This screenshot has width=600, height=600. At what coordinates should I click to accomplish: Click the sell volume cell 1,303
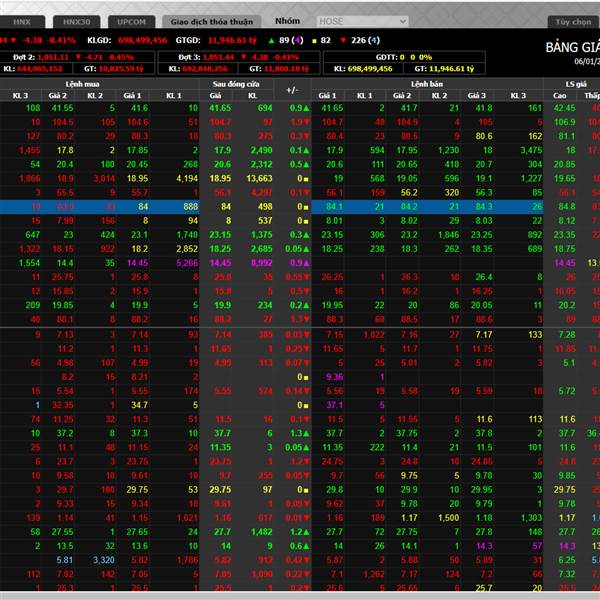click(x=532, y=518)
